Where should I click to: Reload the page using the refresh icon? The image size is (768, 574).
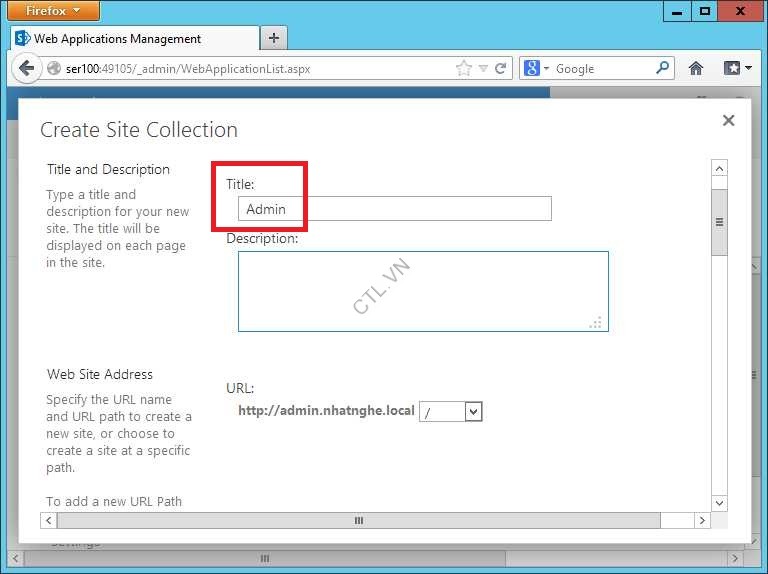pyautogui.click(x=501, y=69)
